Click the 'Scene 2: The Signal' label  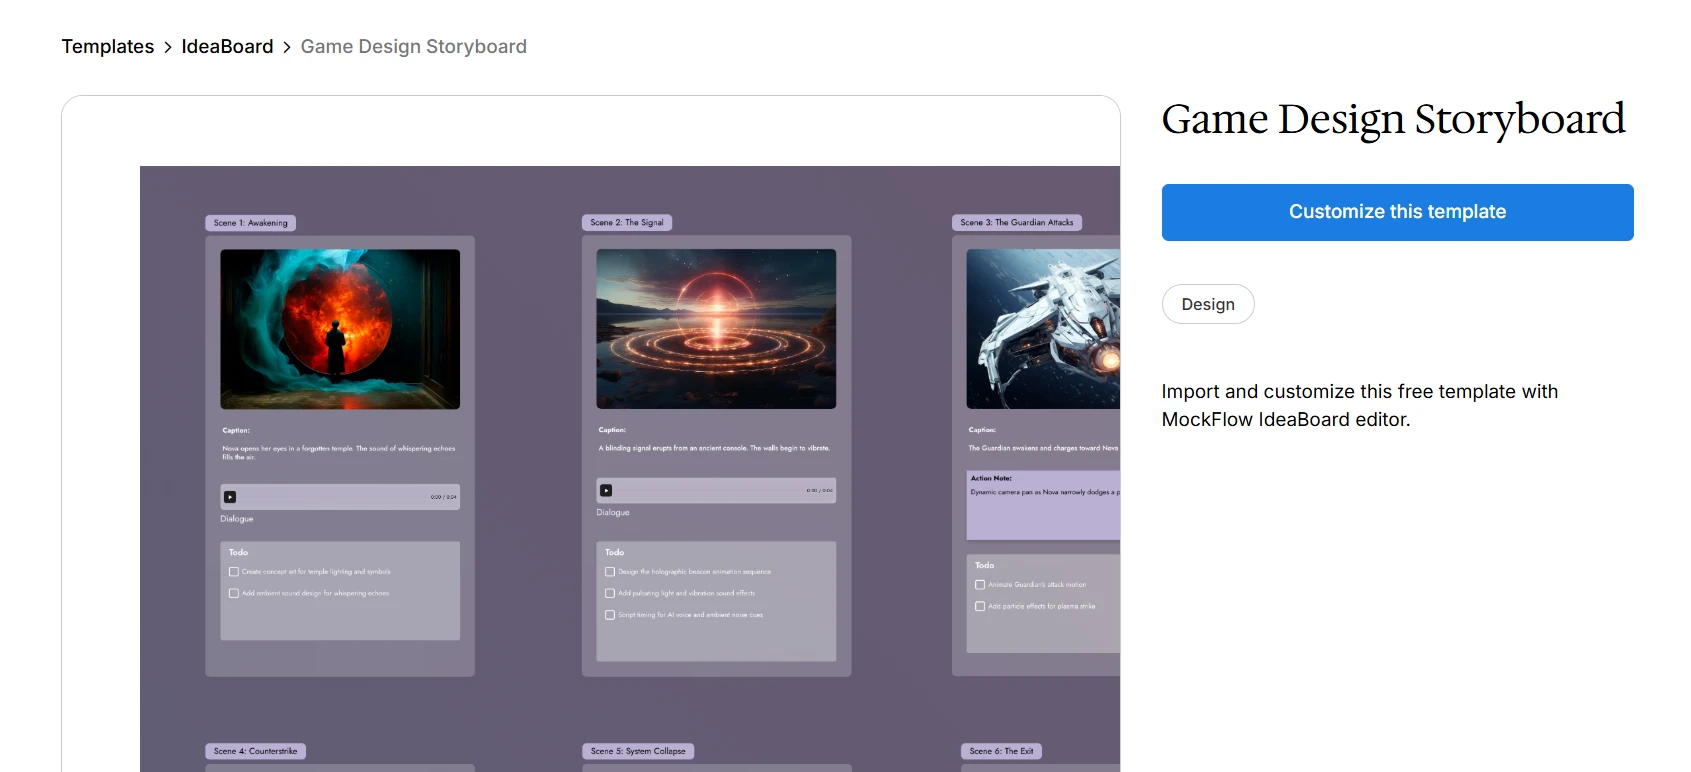[x=627, y=223]
